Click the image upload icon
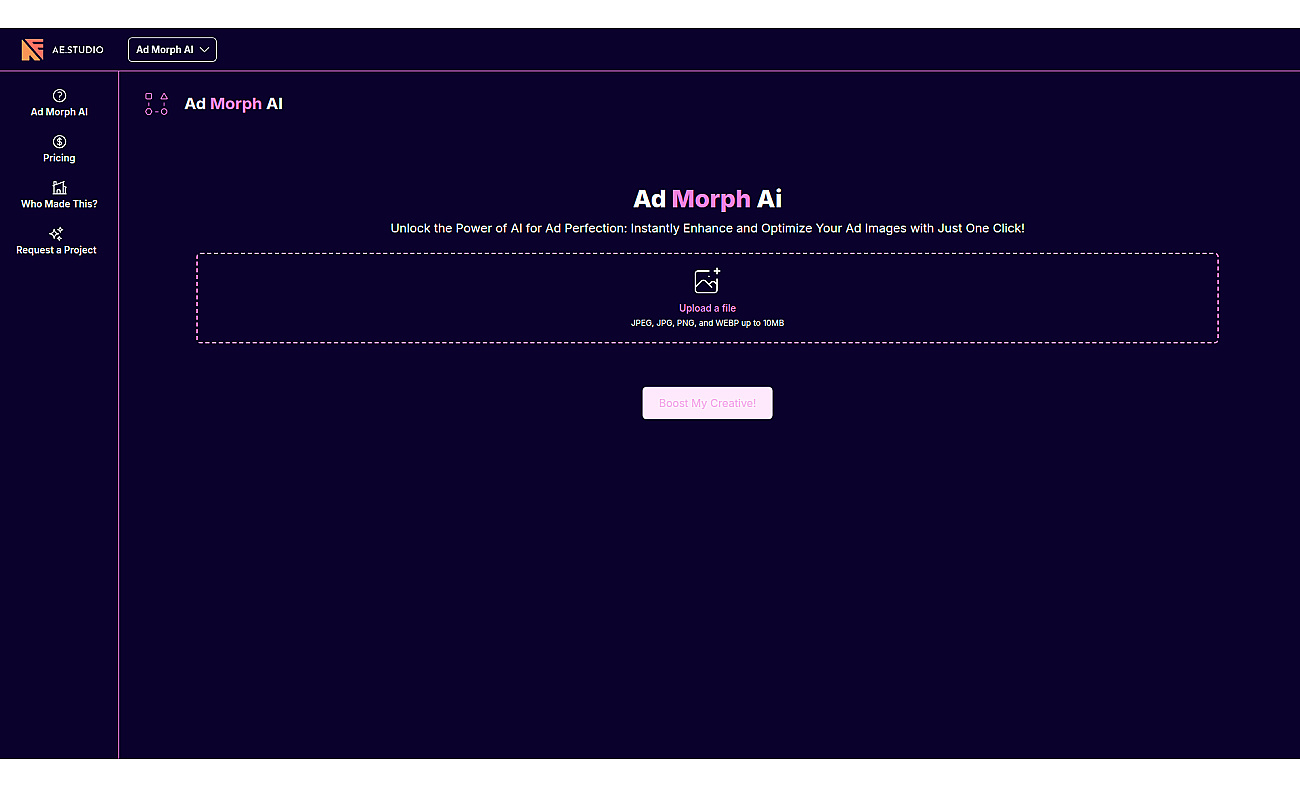This screenshot has height=788, width=1300. pos(707,281)
